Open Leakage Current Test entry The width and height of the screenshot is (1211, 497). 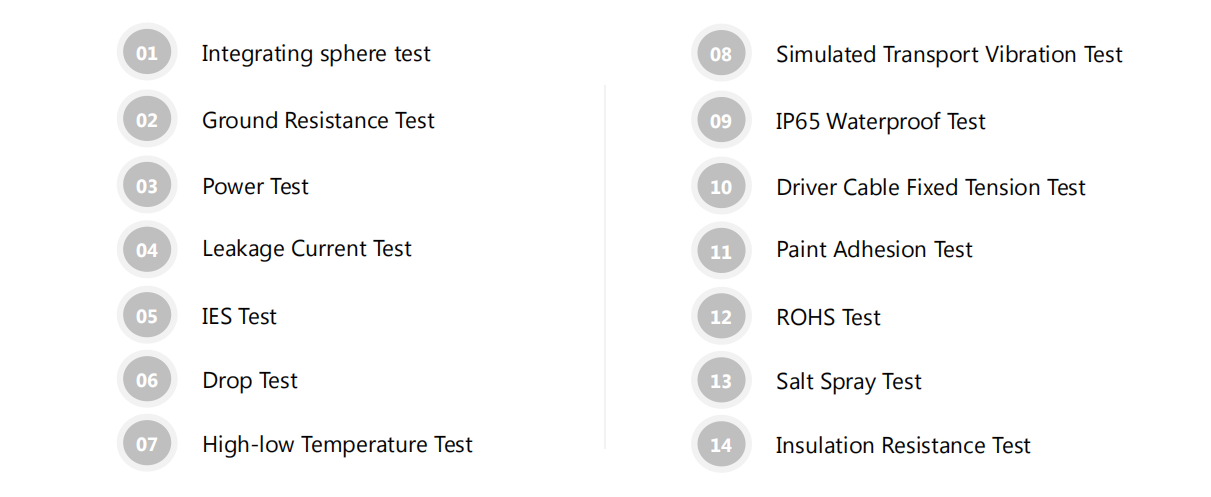[x=307, y=250]
